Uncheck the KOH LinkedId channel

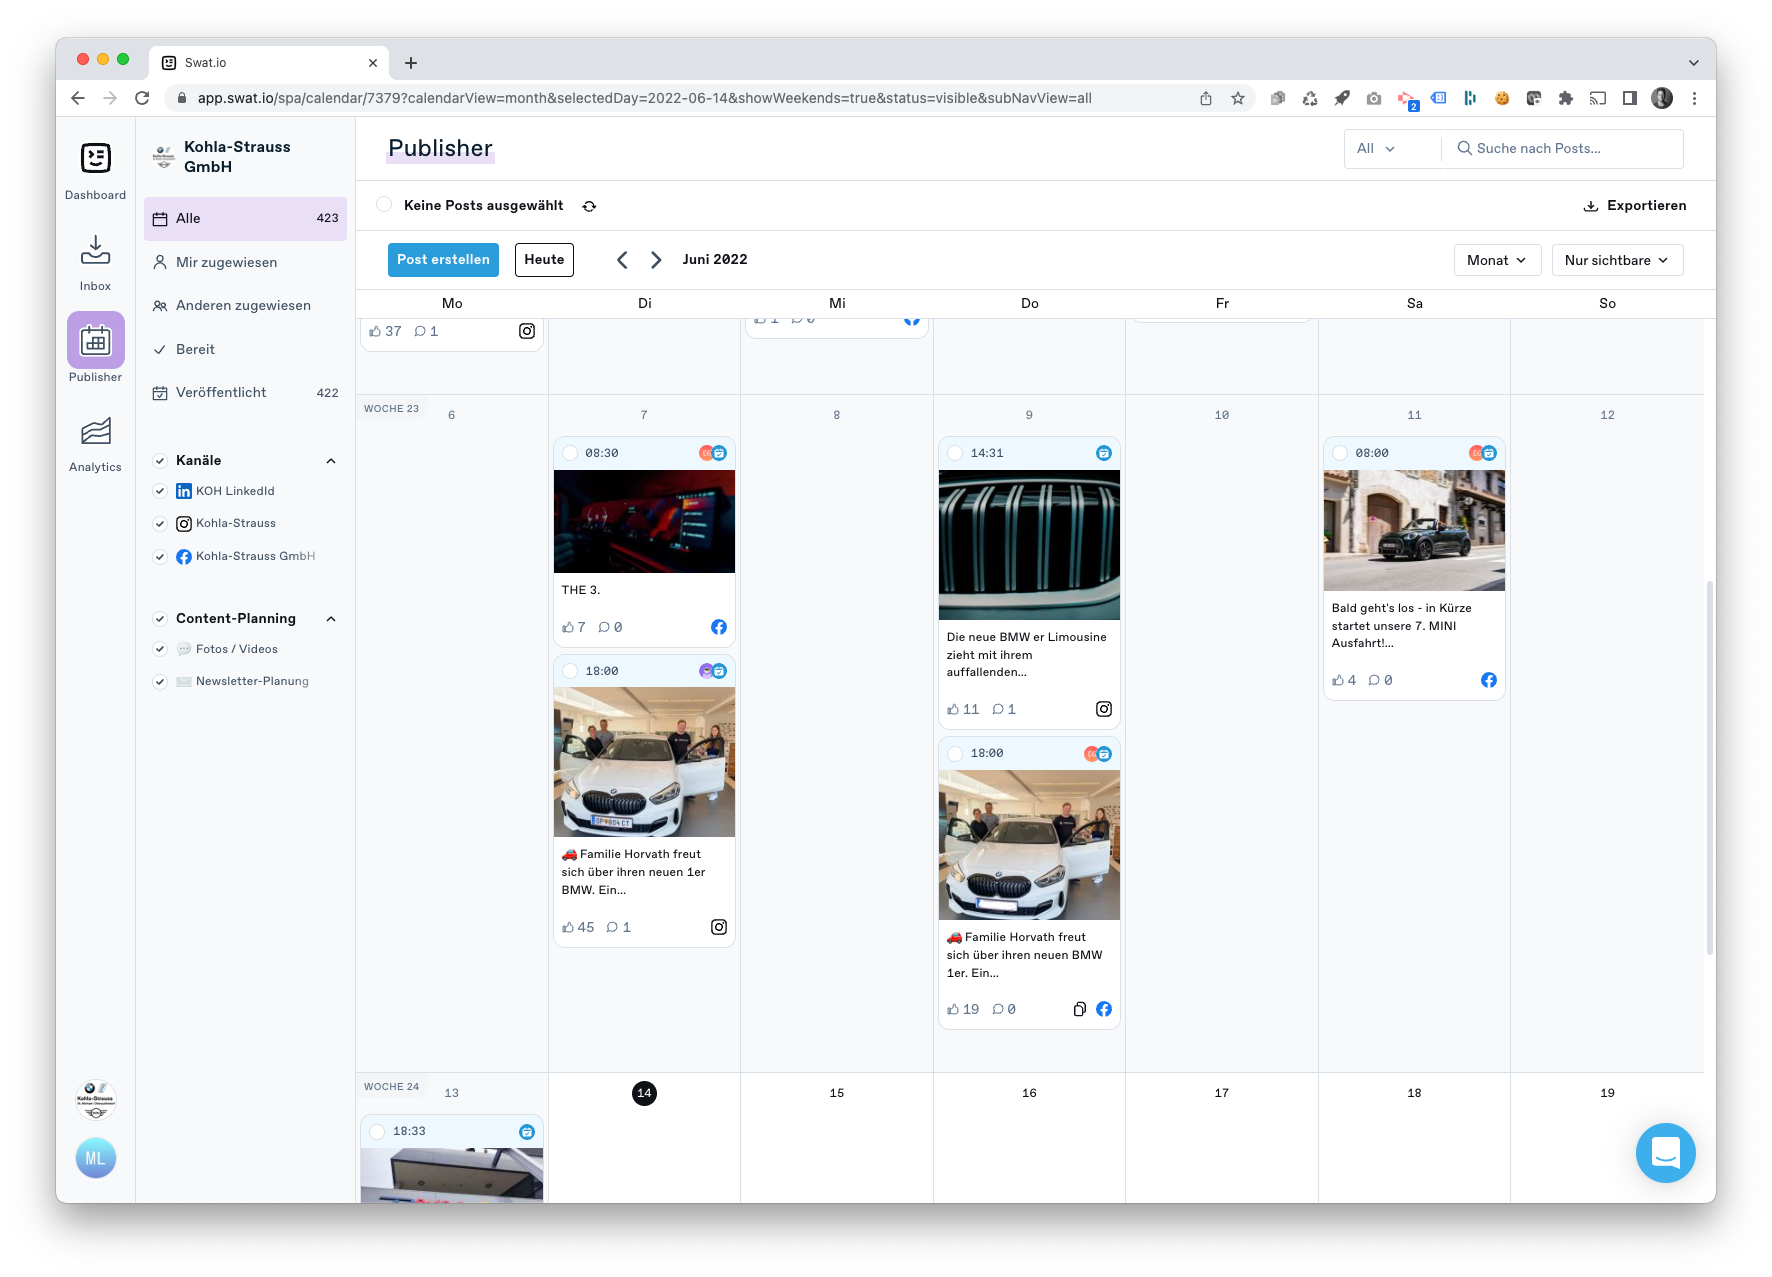(x=160, y=491)
